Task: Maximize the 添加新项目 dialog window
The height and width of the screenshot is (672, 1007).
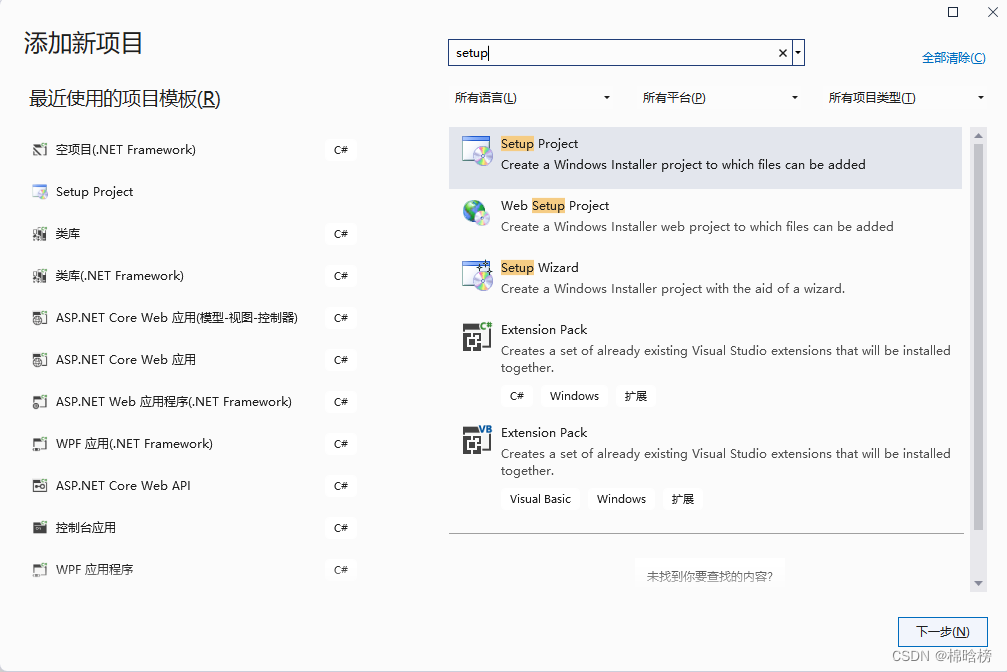Action: click(953, 12)
